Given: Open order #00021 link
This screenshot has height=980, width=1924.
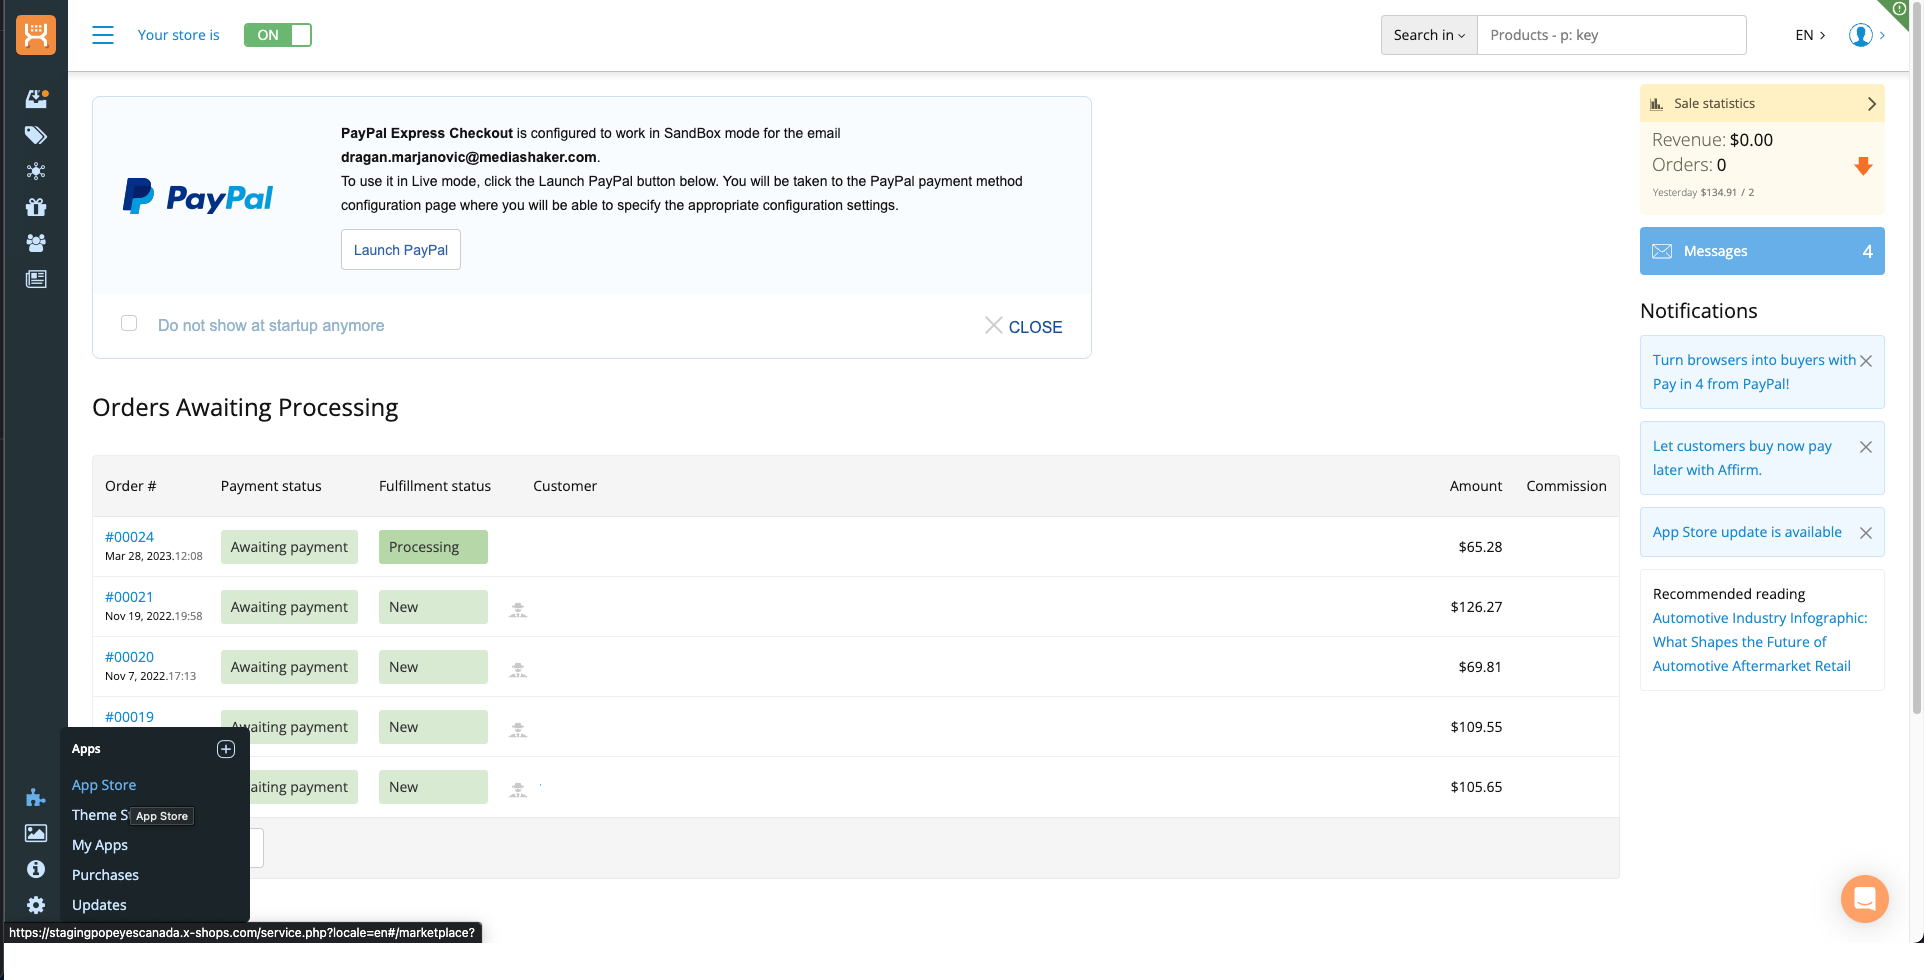Looking at the screenshot, I should (x=129, y=597).
